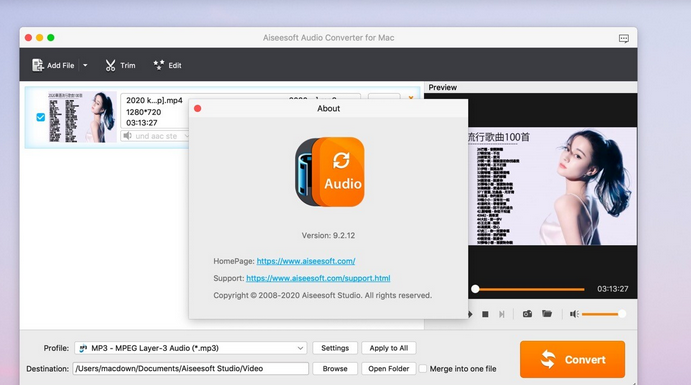Take a snapshot with the camera icon
691x385 pixels.
527,314
